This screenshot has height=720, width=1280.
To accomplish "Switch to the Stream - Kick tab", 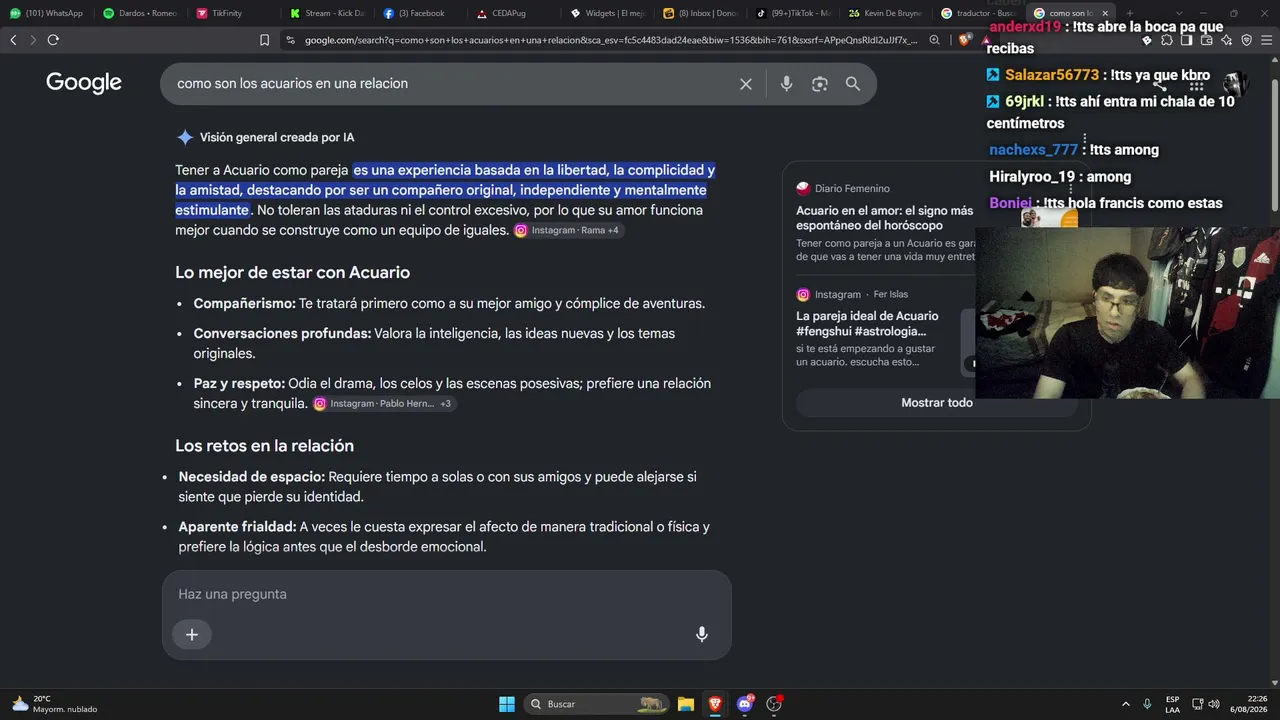I will 326,13.
